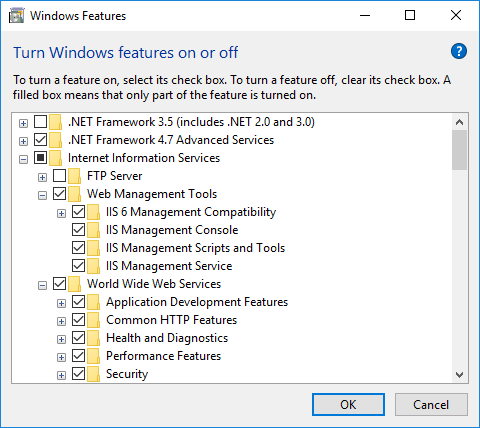Uncheck the Web Management Tools checkbox
Image resolution: width=480 pixels, height=428 pixels.
tap(59, 194)
